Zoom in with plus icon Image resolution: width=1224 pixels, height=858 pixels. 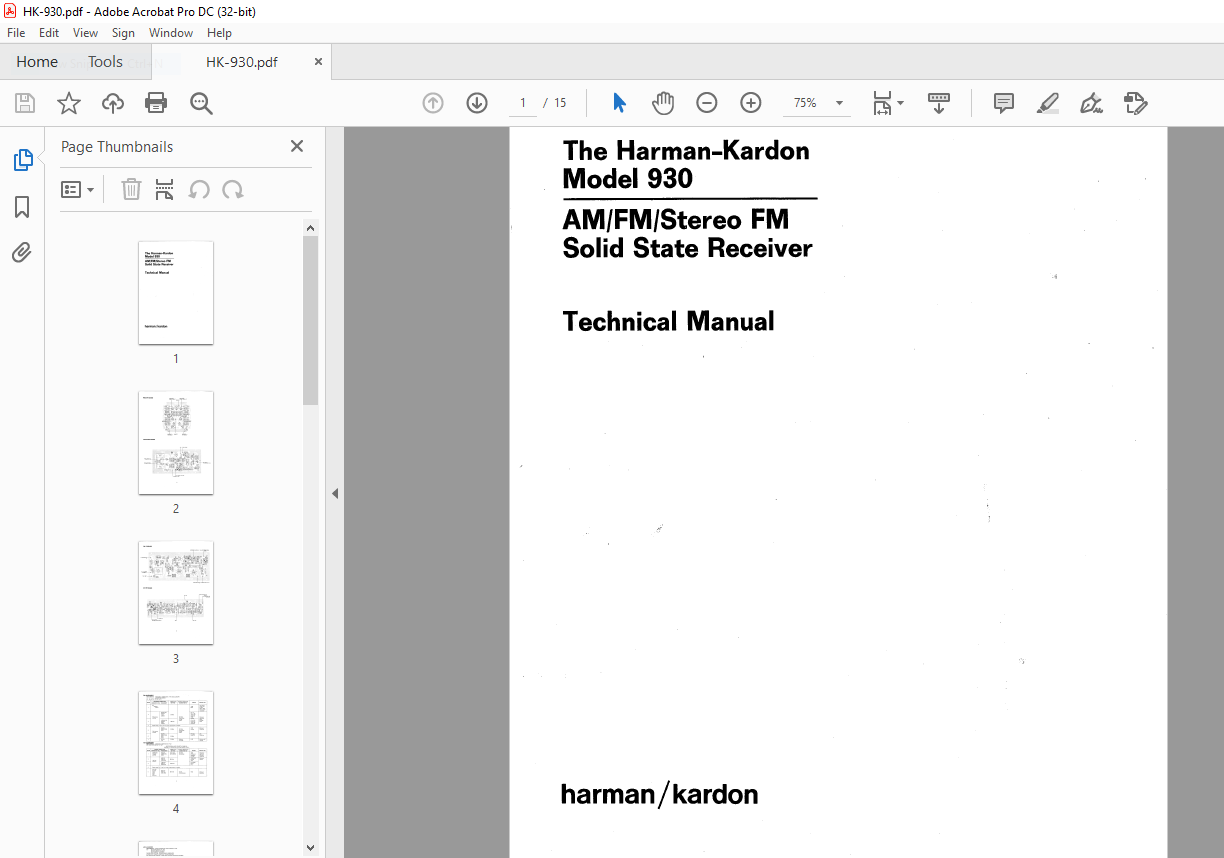(x=751, y=103)
